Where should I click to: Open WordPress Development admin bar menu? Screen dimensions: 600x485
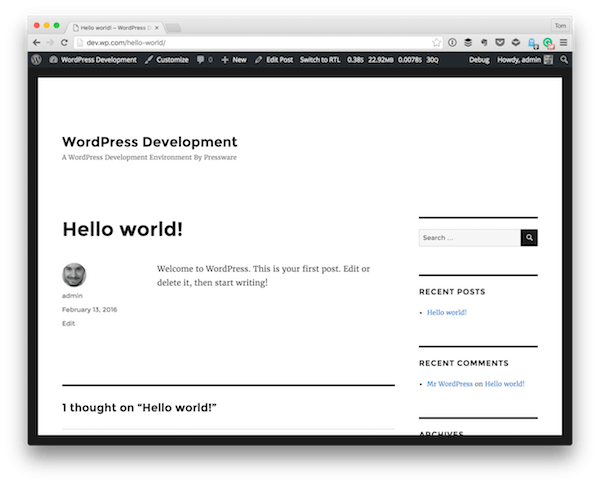pos(93,60)
